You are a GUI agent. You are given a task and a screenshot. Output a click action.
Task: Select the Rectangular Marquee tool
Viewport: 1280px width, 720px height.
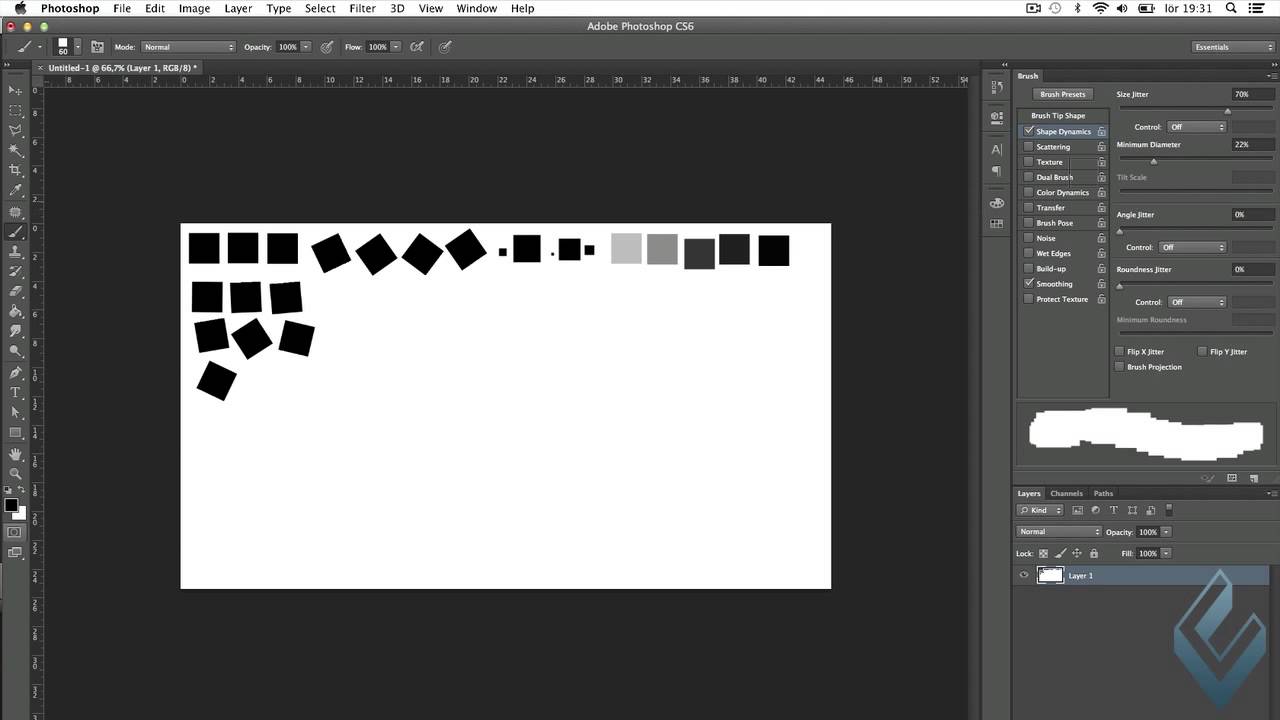pyautogui.click(x=15, y=111)
